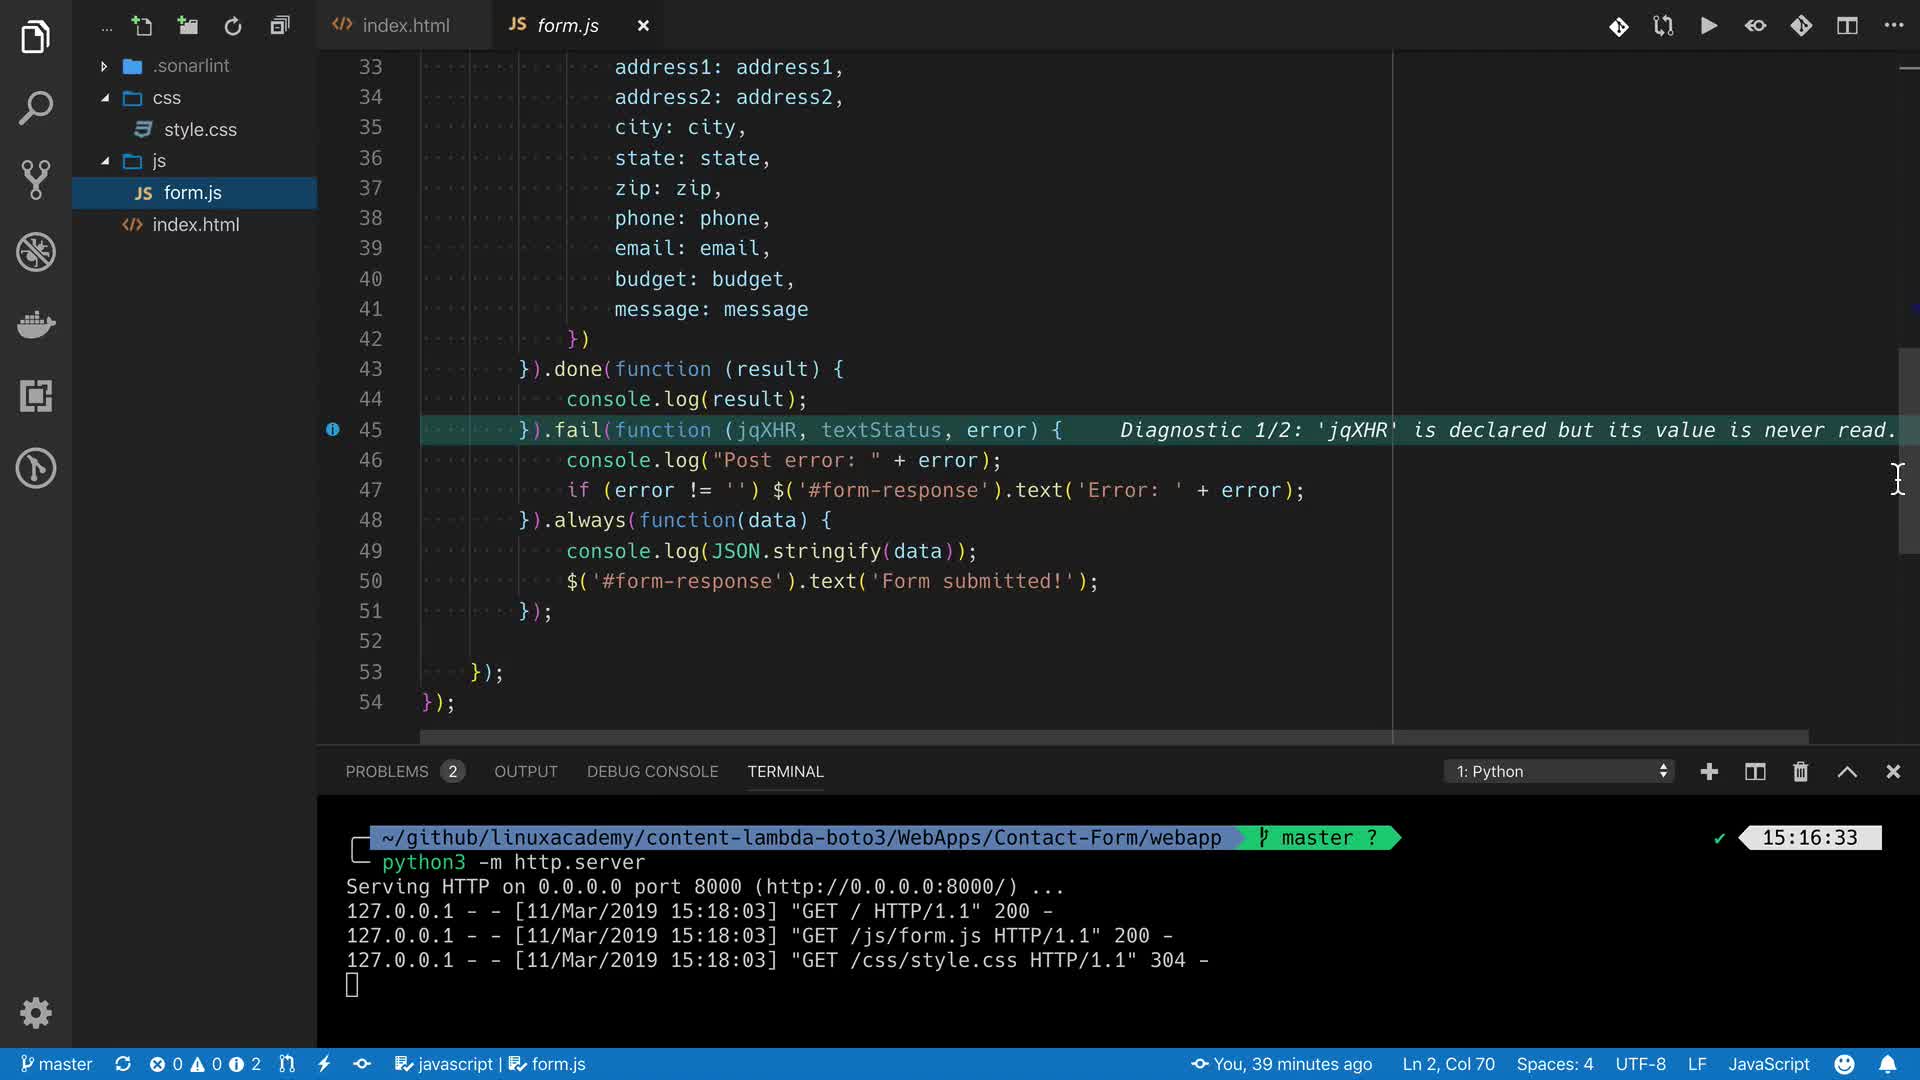Open the Search view in activity bar
1920x1080 pixels.
click(36, 108)
